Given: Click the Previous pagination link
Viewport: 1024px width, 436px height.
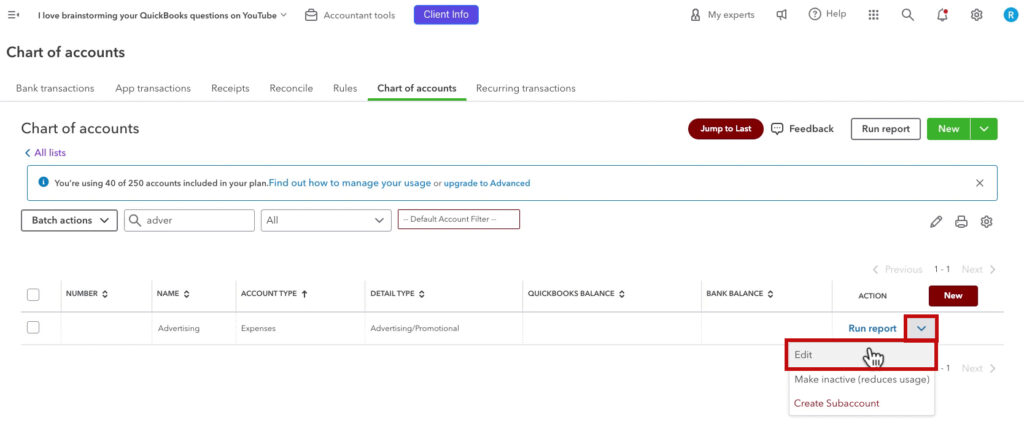Looking at the screenshot, I should (x=897, y=269).
